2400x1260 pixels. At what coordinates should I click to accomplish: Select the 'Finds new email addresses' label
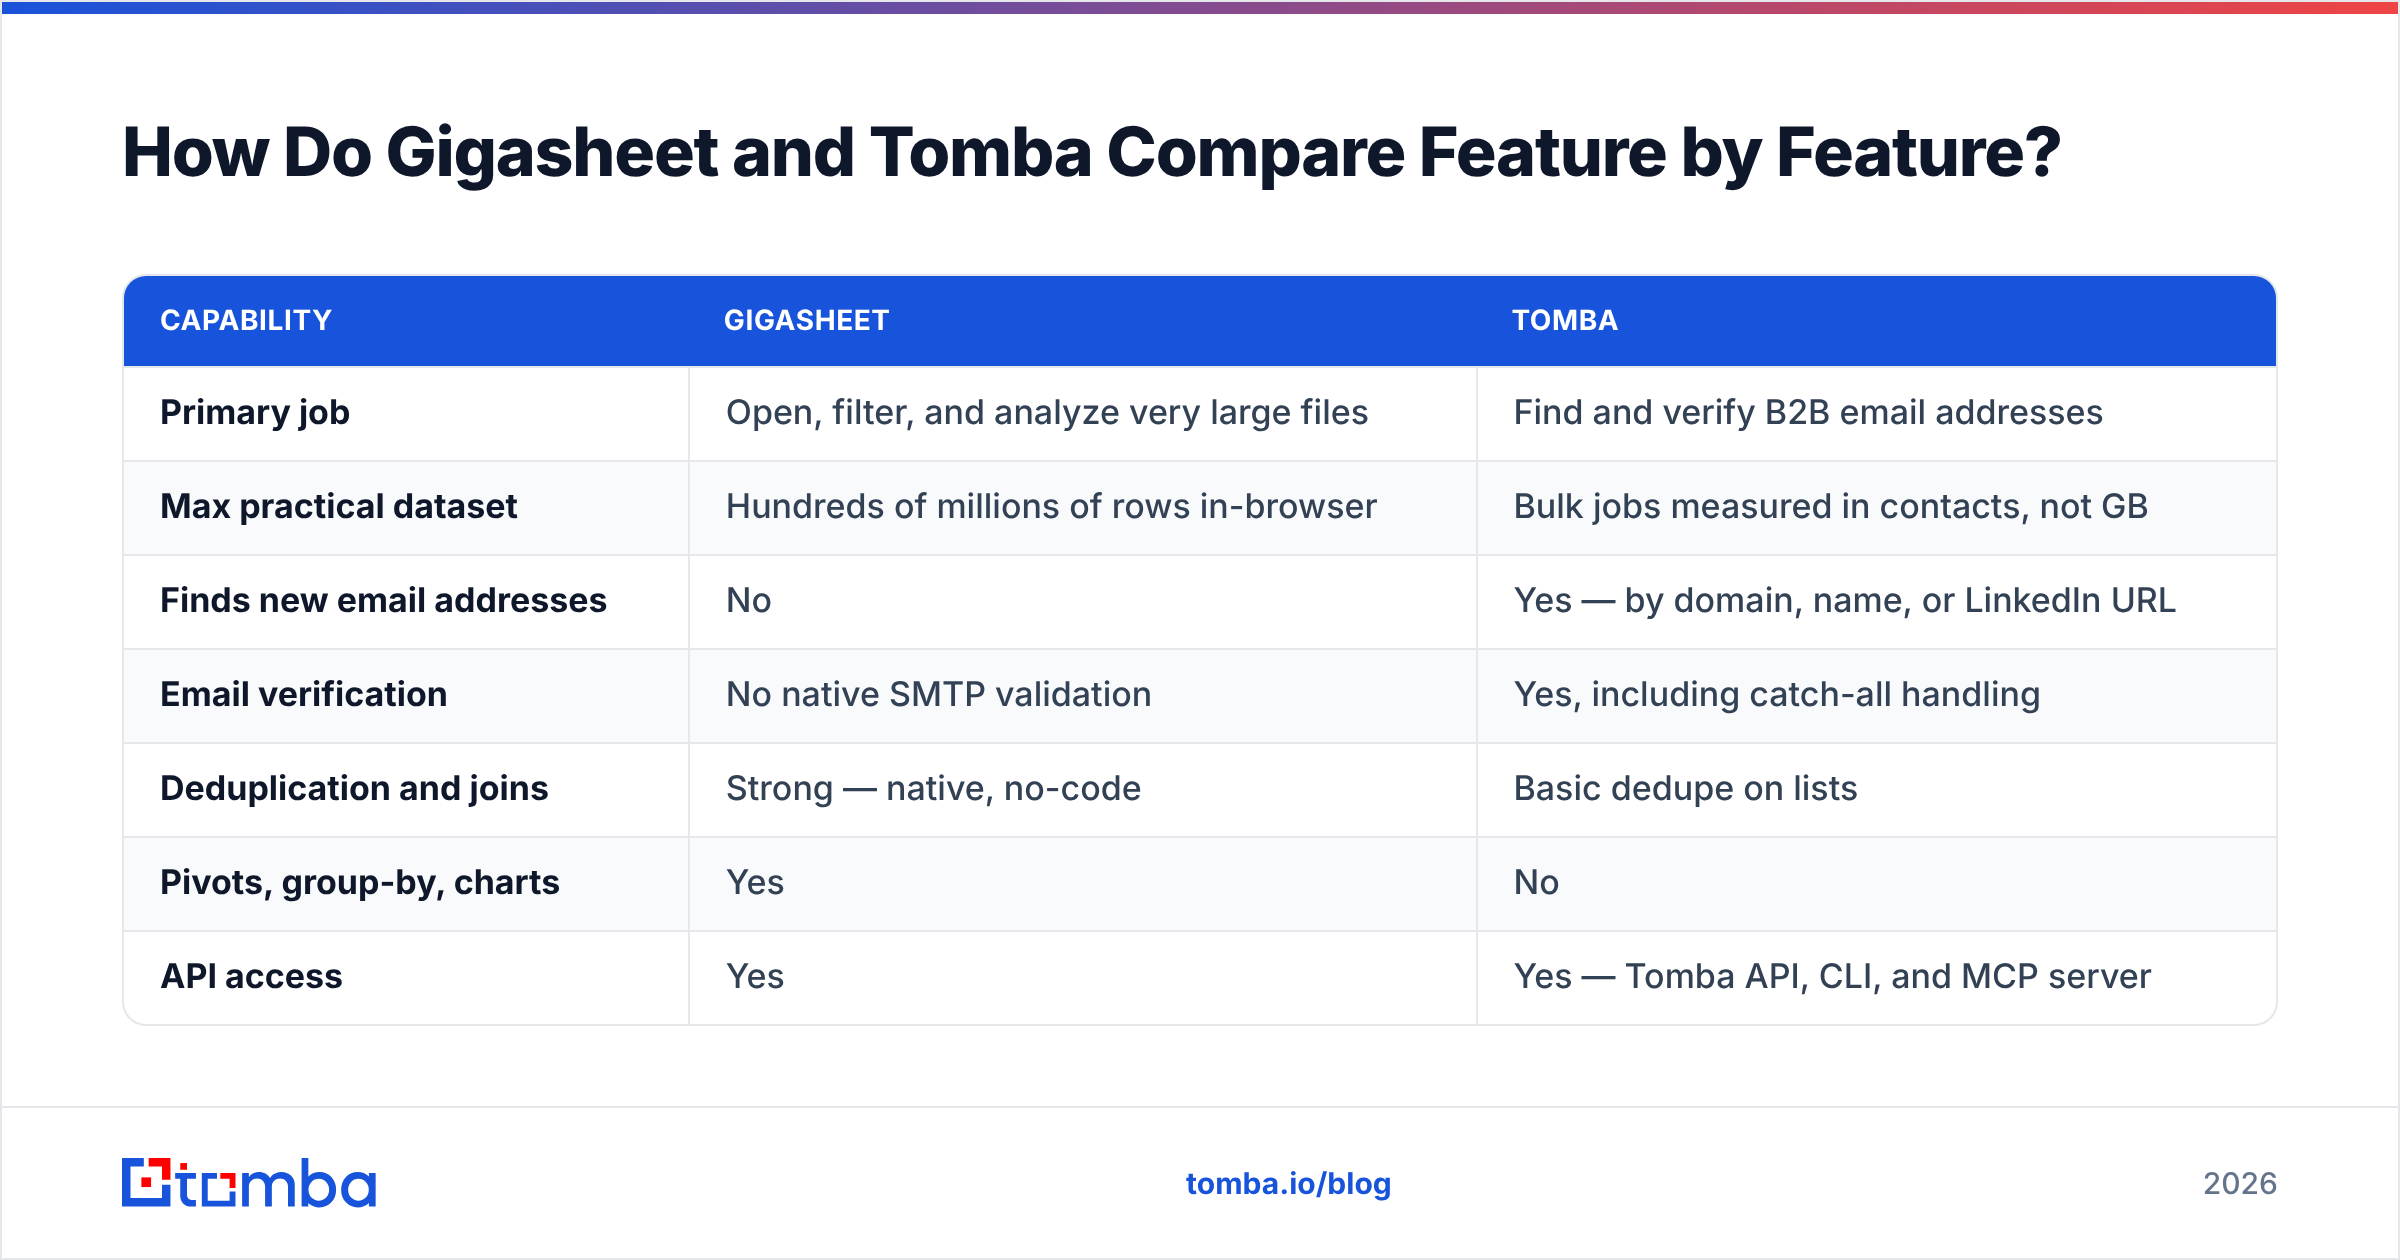point(383,601)
